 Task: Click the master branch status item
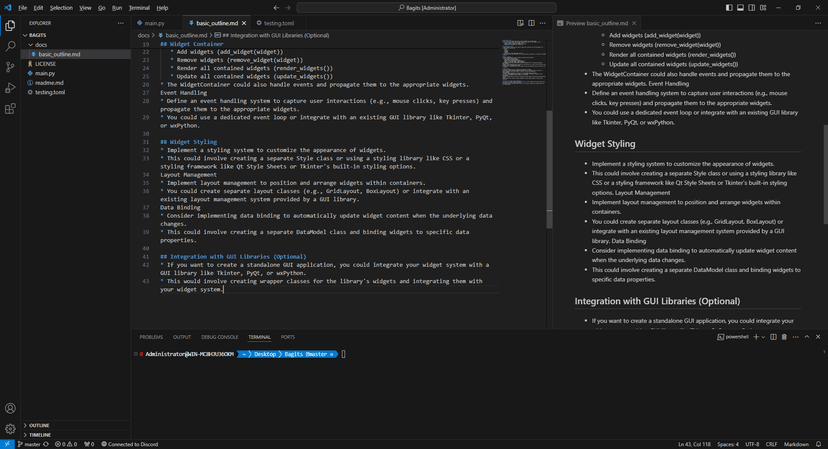[x=33, y=444]
